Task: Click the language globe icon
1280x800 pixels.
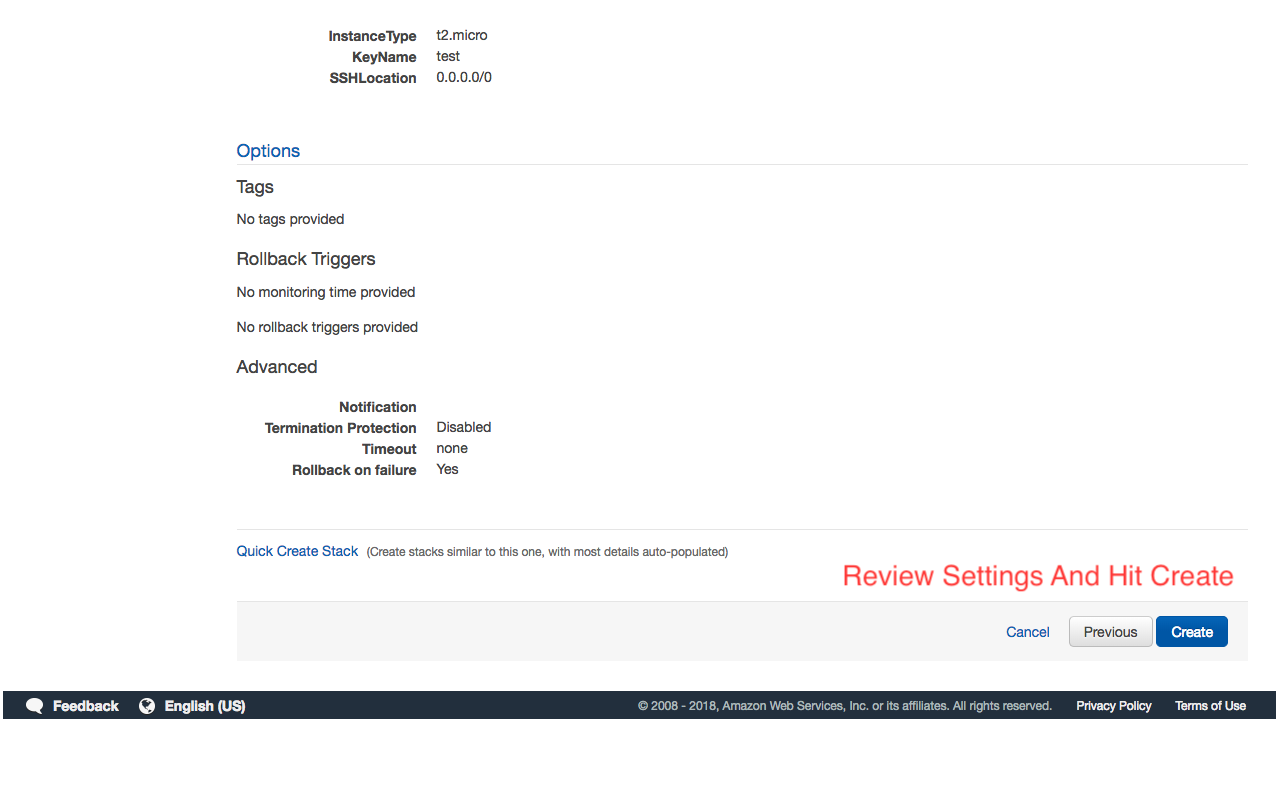Action: click(x=147, y=706)
